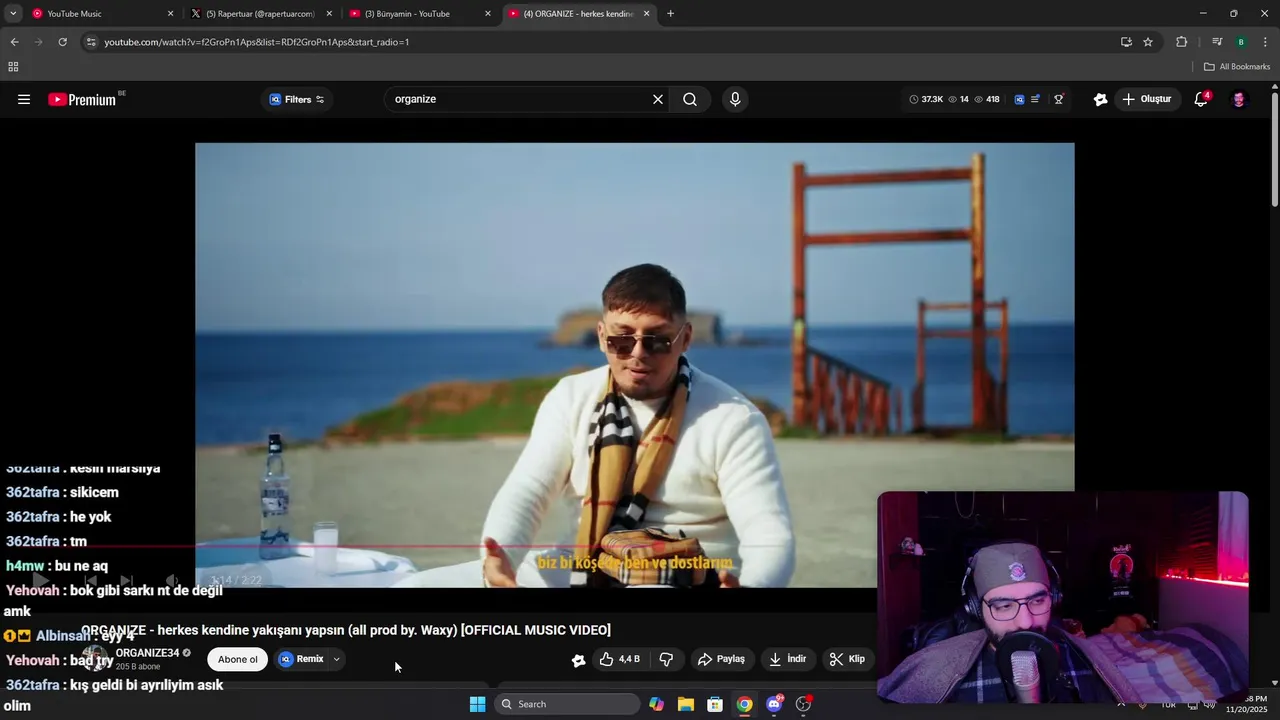Click vidIQ sparkle icon beside like button

click(578, 660)
